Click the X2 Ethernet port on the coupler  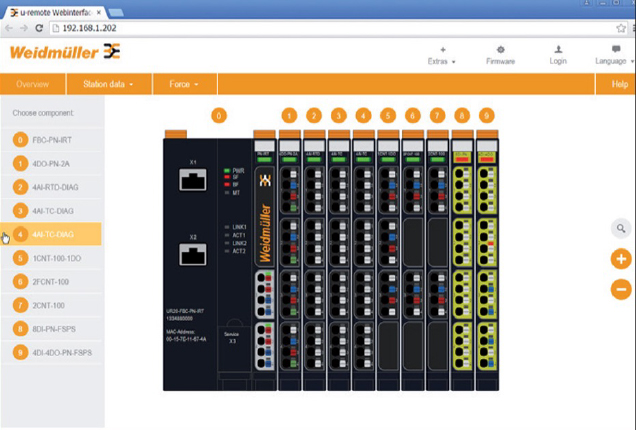tap(193, 254)
